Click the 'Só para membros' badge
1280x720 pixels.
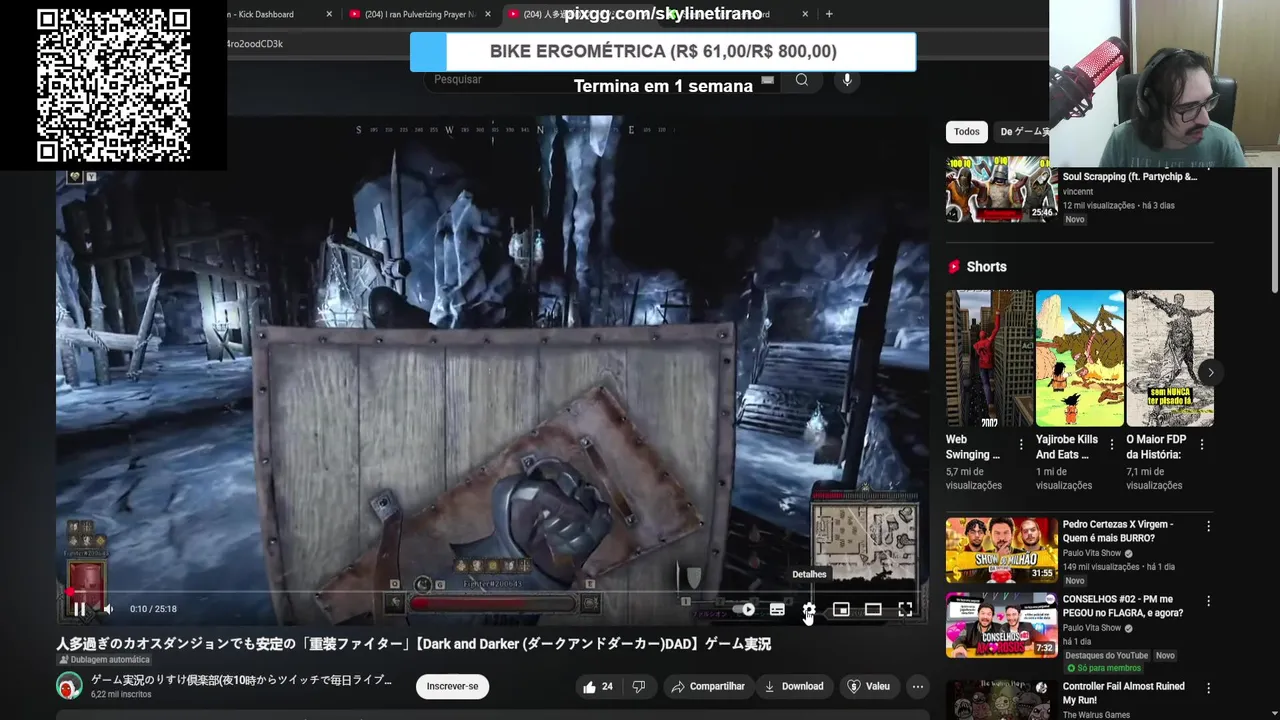1103,668
